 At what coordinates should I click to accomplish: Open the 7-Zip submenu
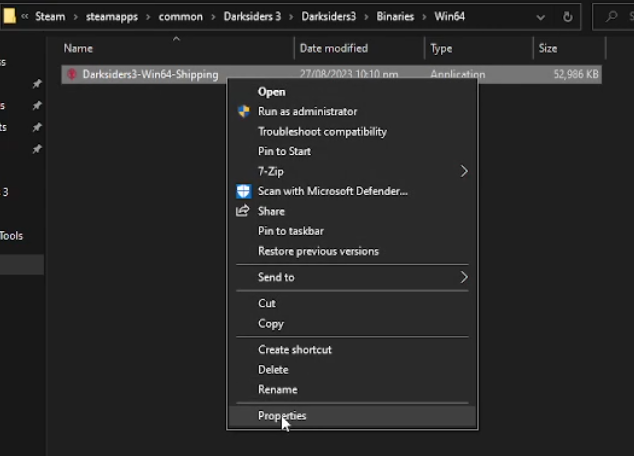point(352,171)
